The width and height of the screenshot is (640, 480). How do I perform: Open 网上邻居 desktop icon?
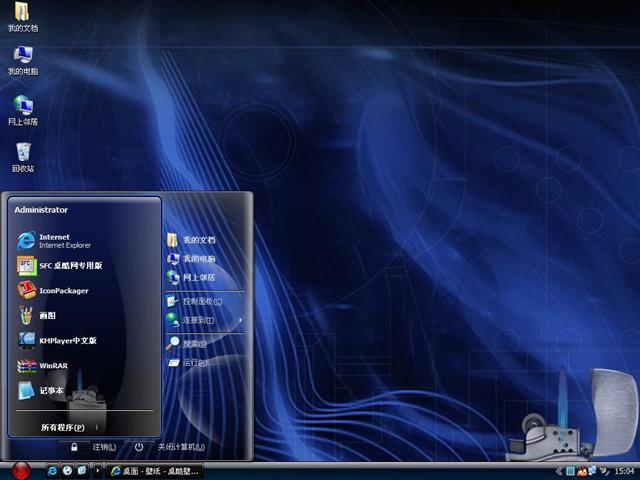click(23, 108)
